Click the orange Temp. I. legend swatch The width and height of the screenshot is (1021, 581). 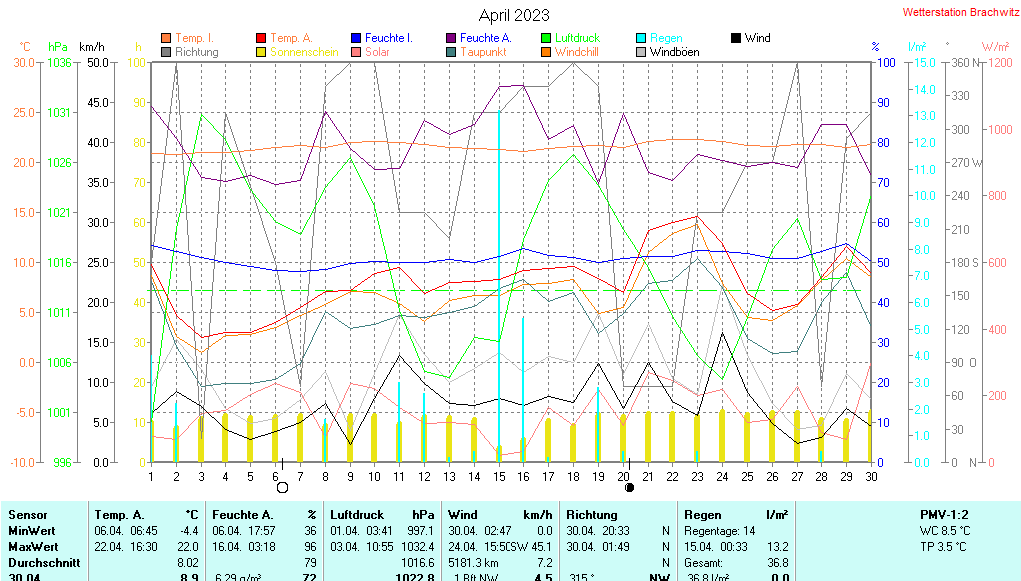tap(166, 38)
